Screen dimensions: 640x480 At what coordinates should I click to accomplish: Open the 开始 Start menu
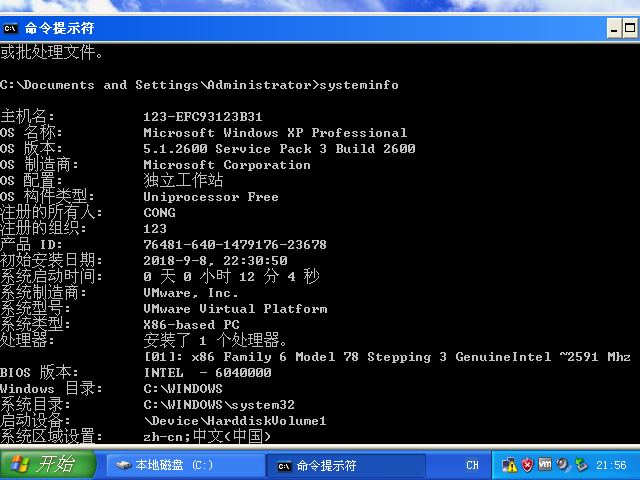47,464
